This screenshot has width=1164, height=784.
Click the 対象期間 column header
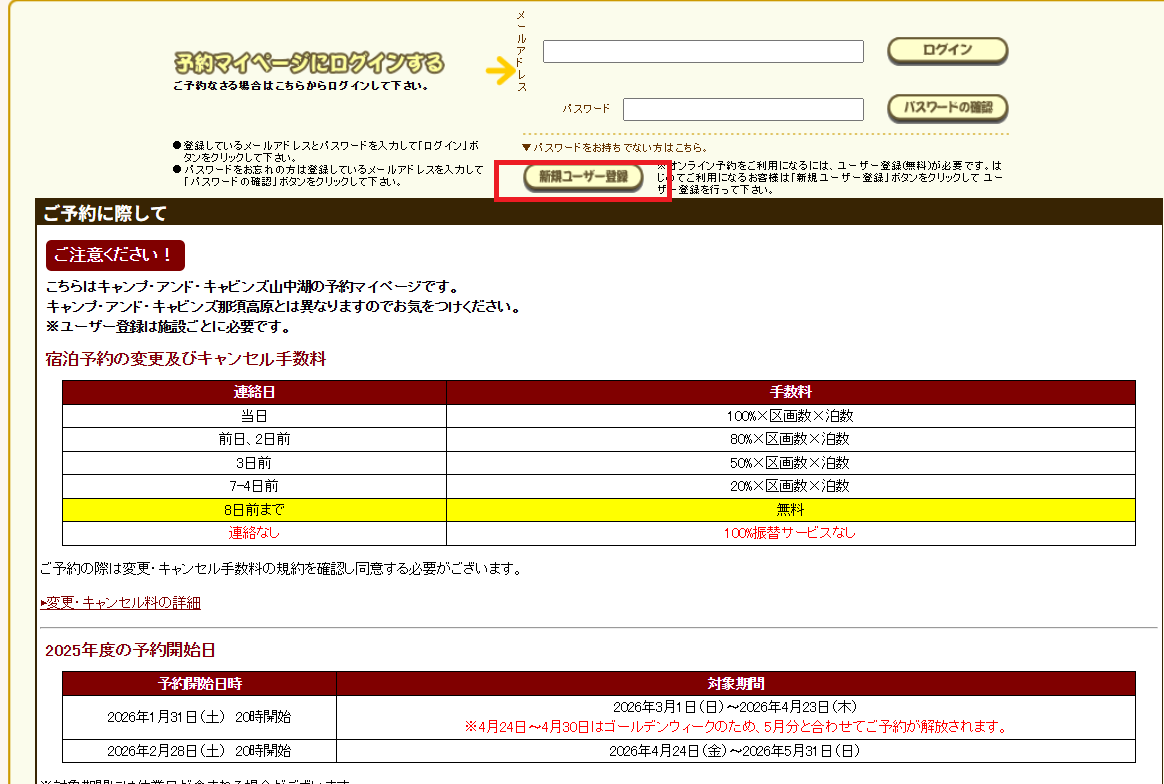735,684
